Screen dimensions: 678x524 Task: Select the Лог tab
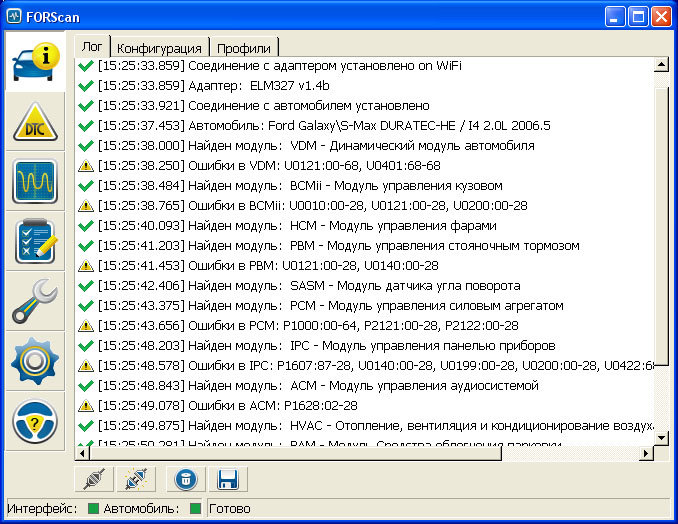[x=90, y=46]
